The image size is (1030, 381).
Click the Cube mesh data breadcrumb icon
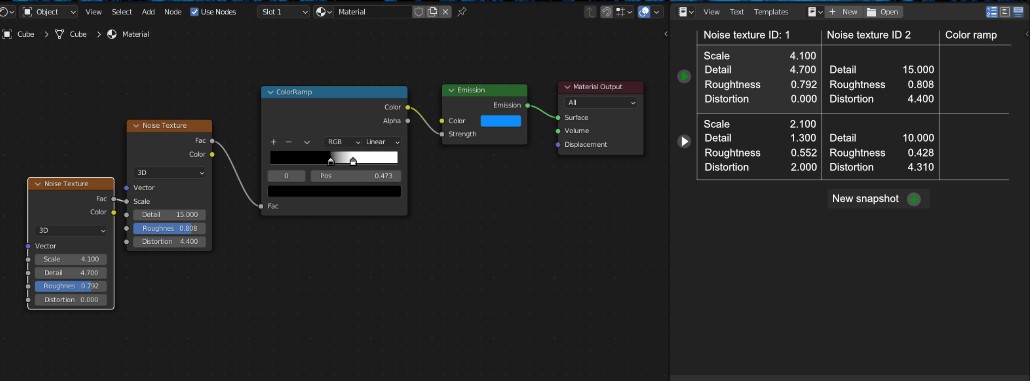coord(60,34)
